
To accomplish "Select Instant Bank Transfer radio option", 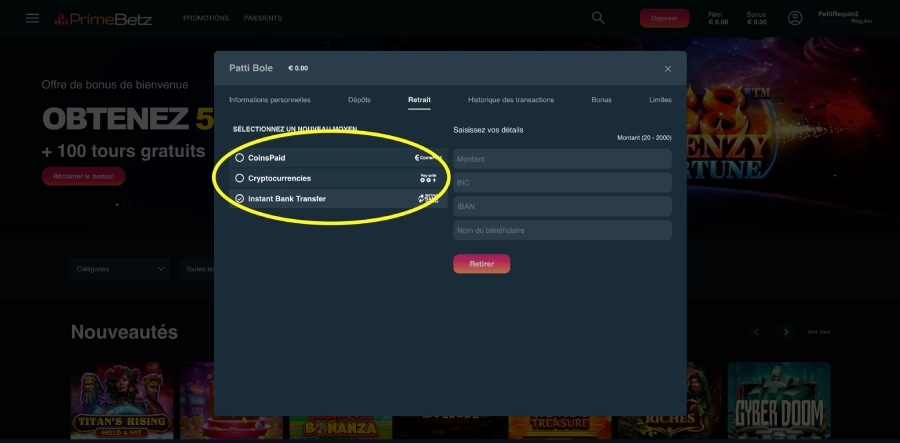I will (x=240, y=199).
